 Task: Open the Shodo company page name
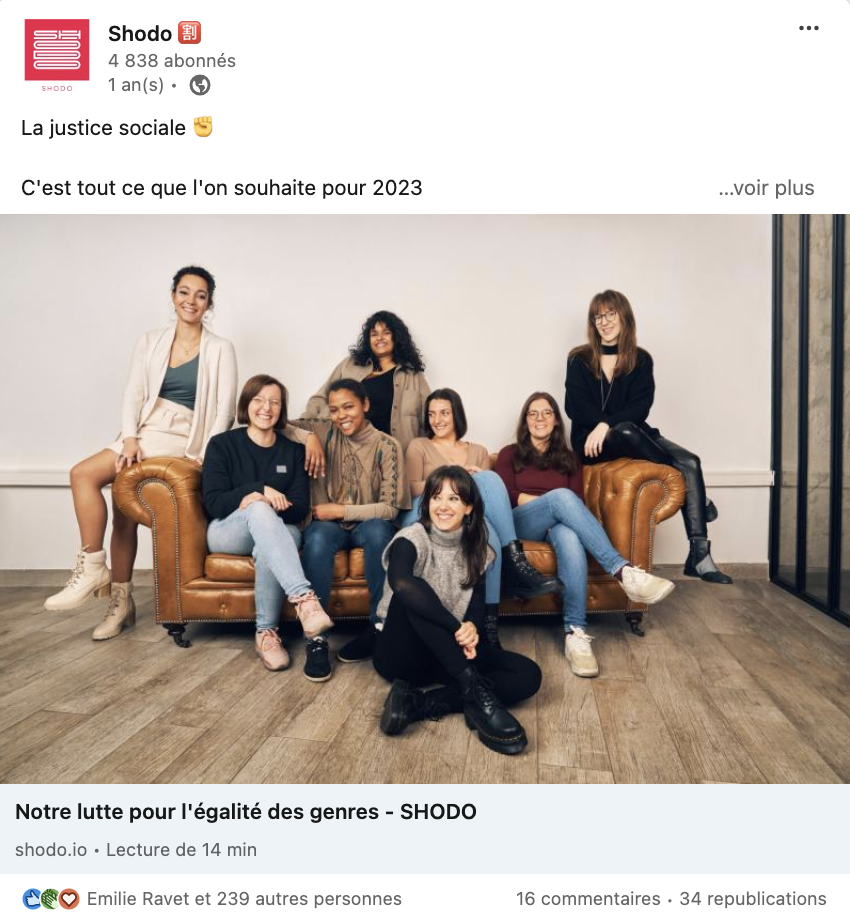click(x=140, y=34)
